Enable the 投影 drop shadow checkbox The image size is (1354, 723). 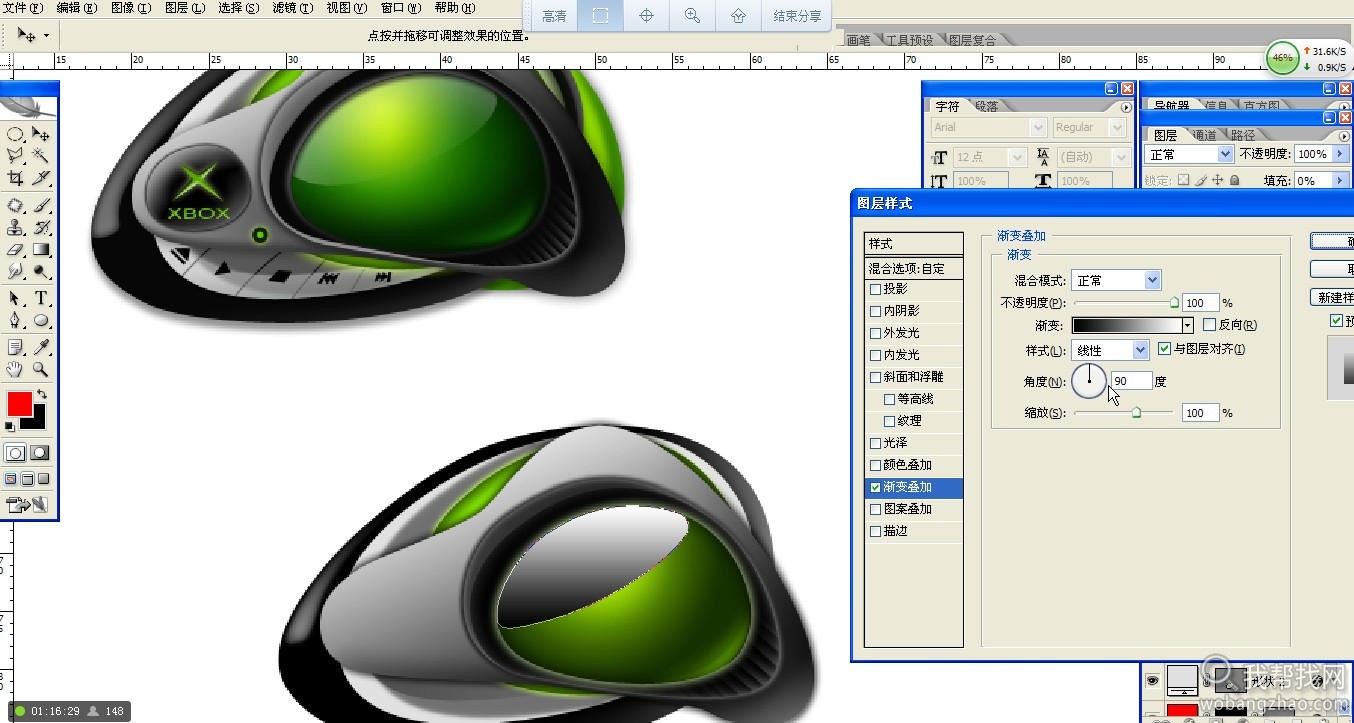876,289
